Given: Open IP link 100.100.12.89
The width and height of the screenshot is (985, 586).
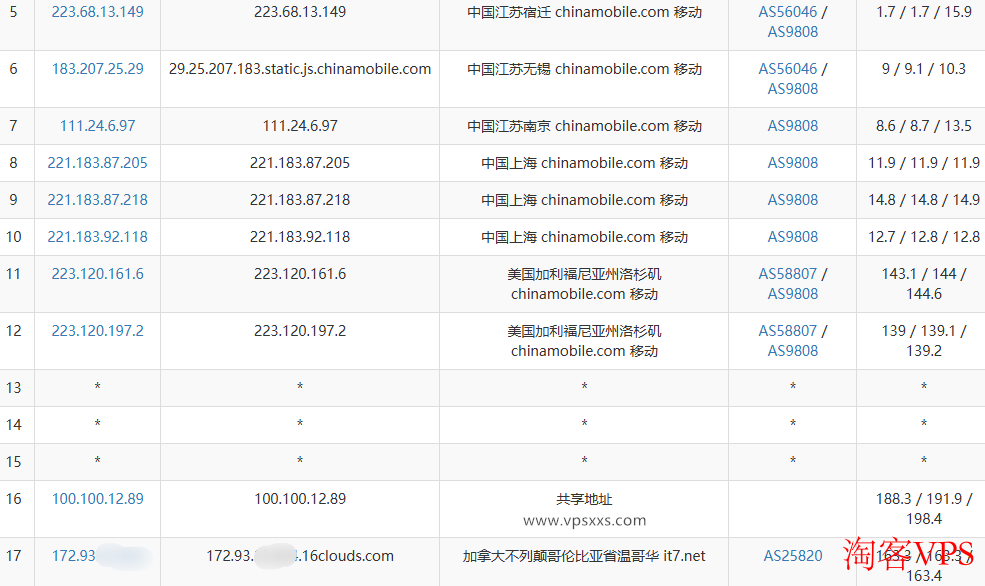Looking at the screenshot, I should click(x=97, y=499).
